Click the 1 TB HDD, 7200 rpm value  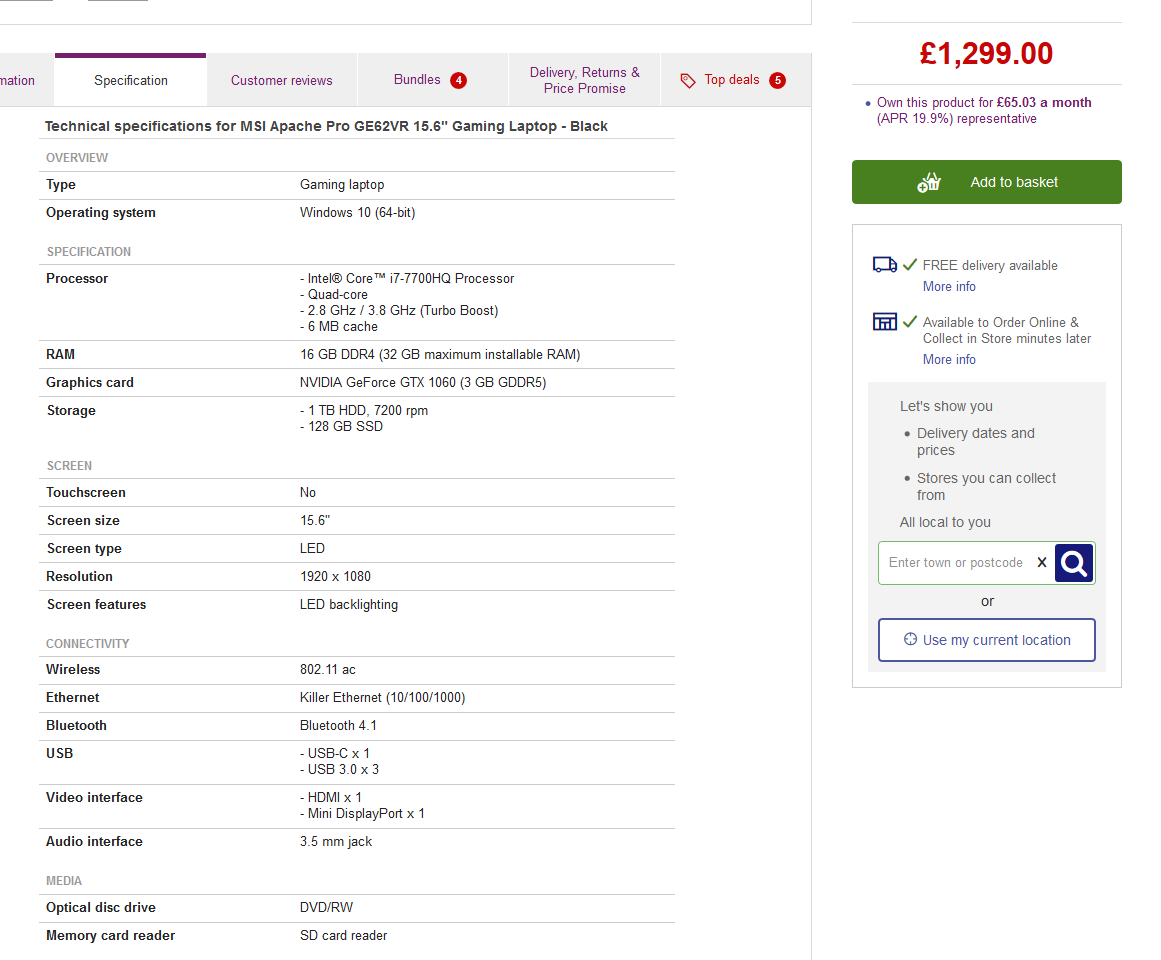pos(364,410)
